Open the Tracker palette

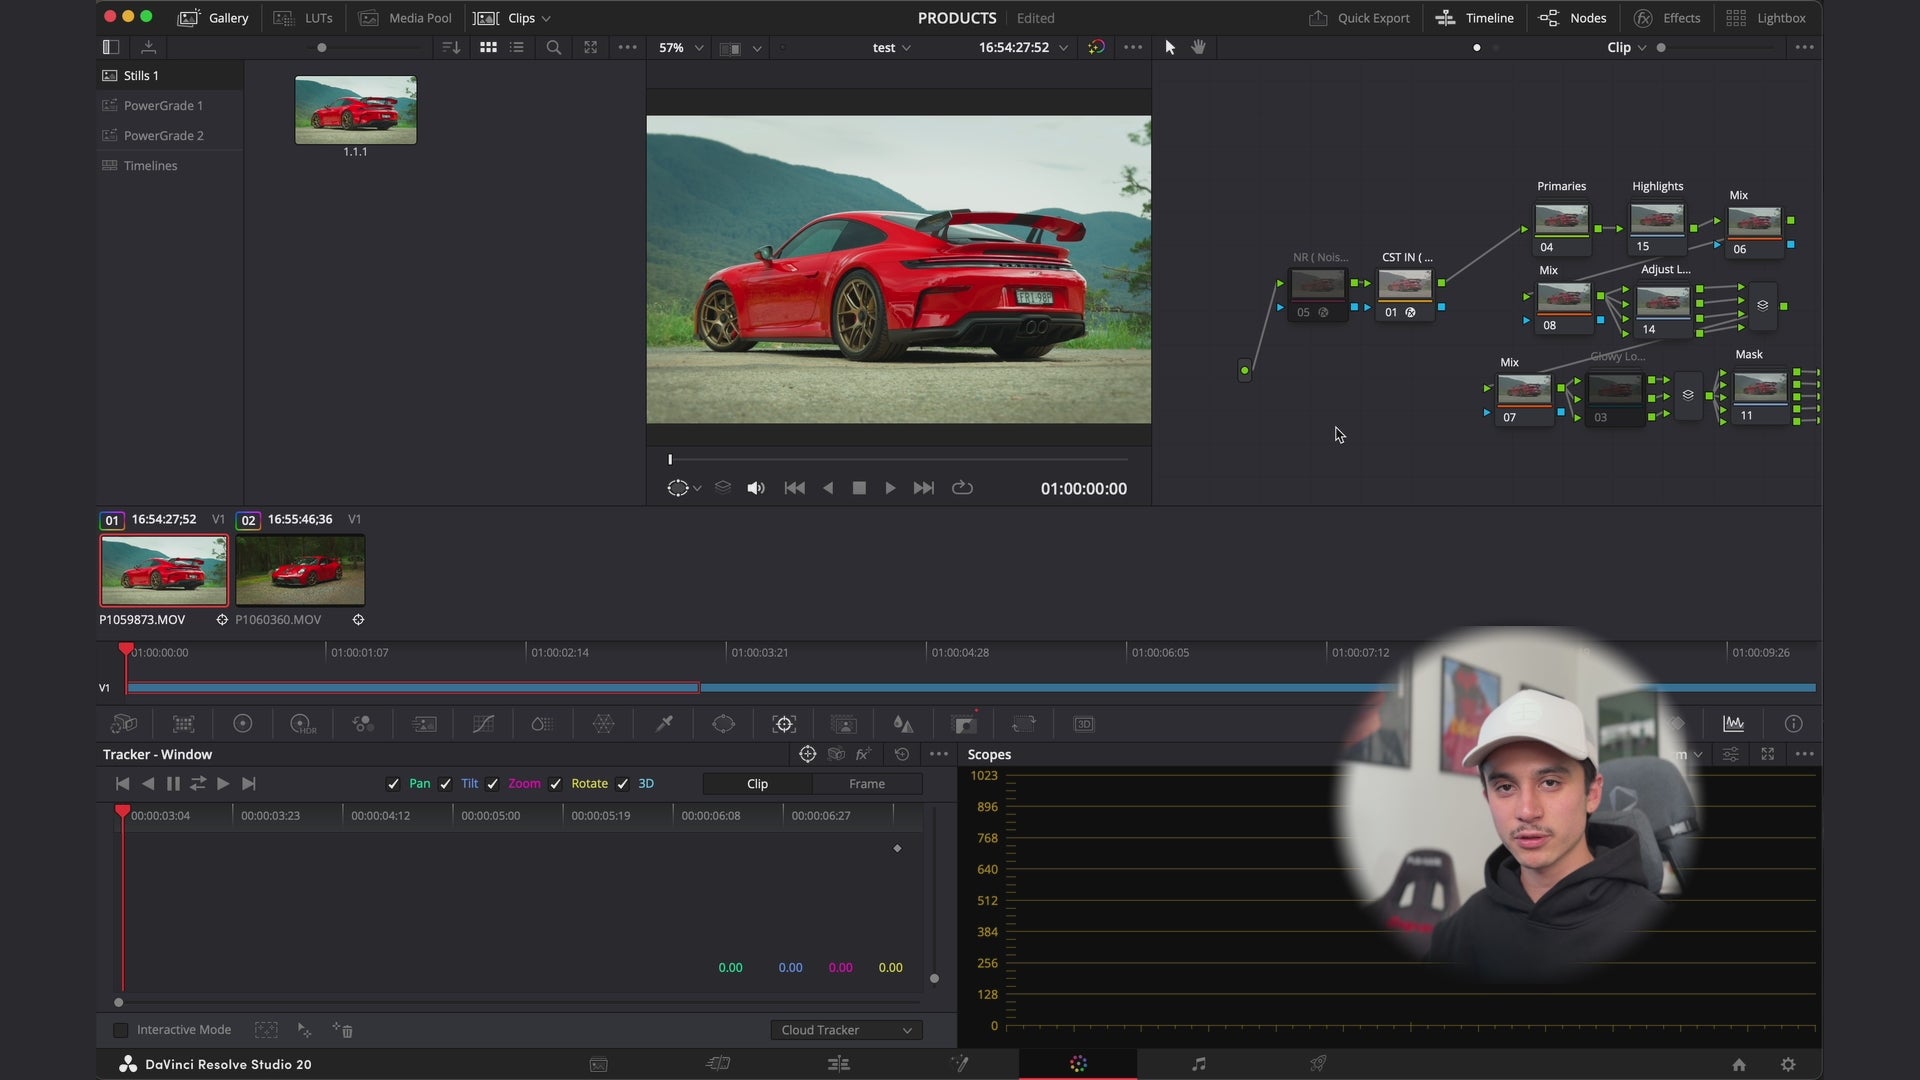coord(783,723)
